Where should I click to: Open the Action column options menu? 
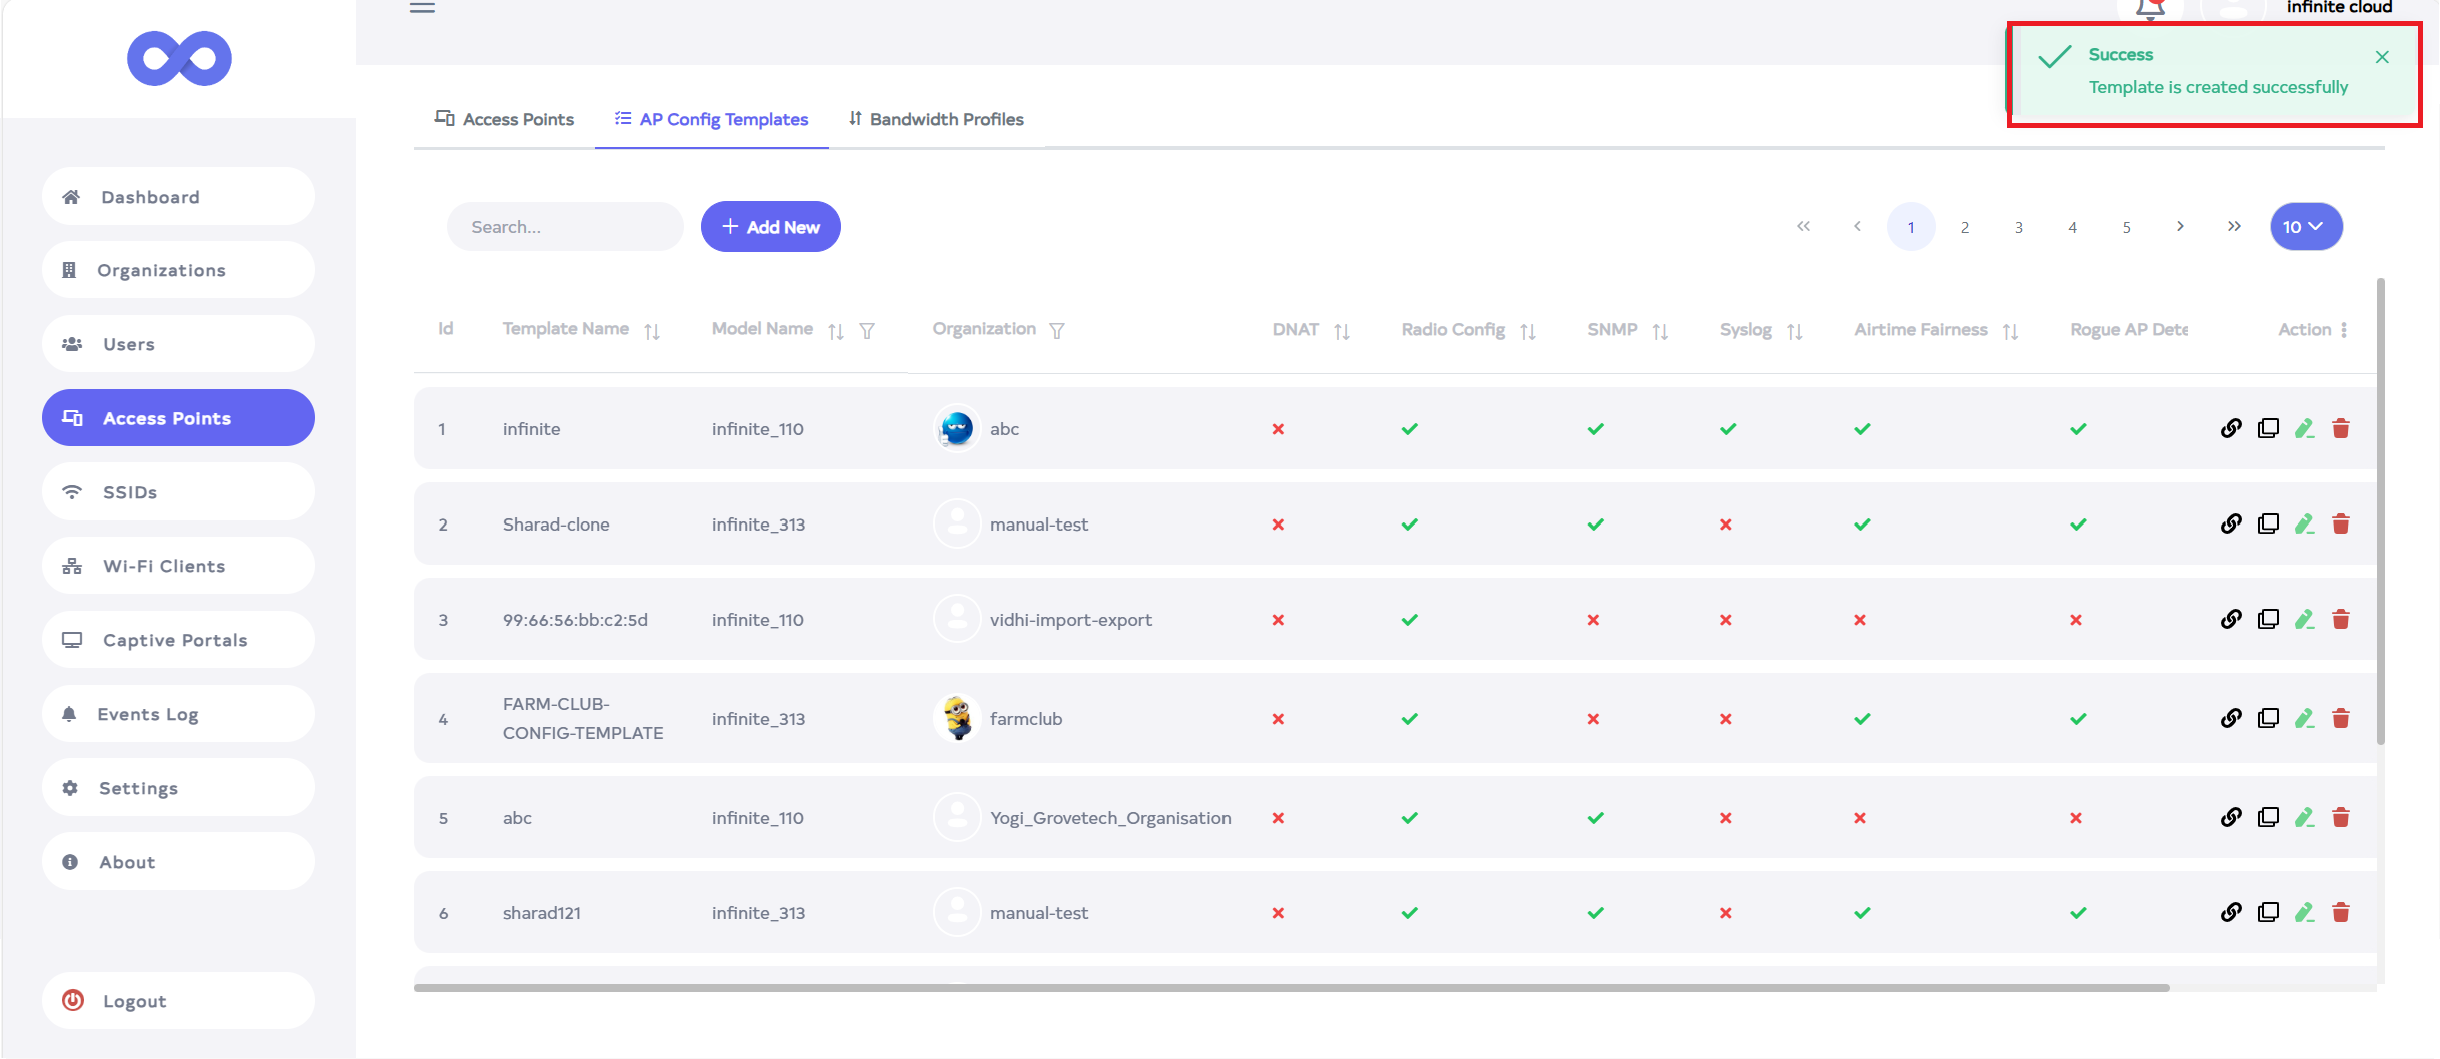tap(2344, 330)
